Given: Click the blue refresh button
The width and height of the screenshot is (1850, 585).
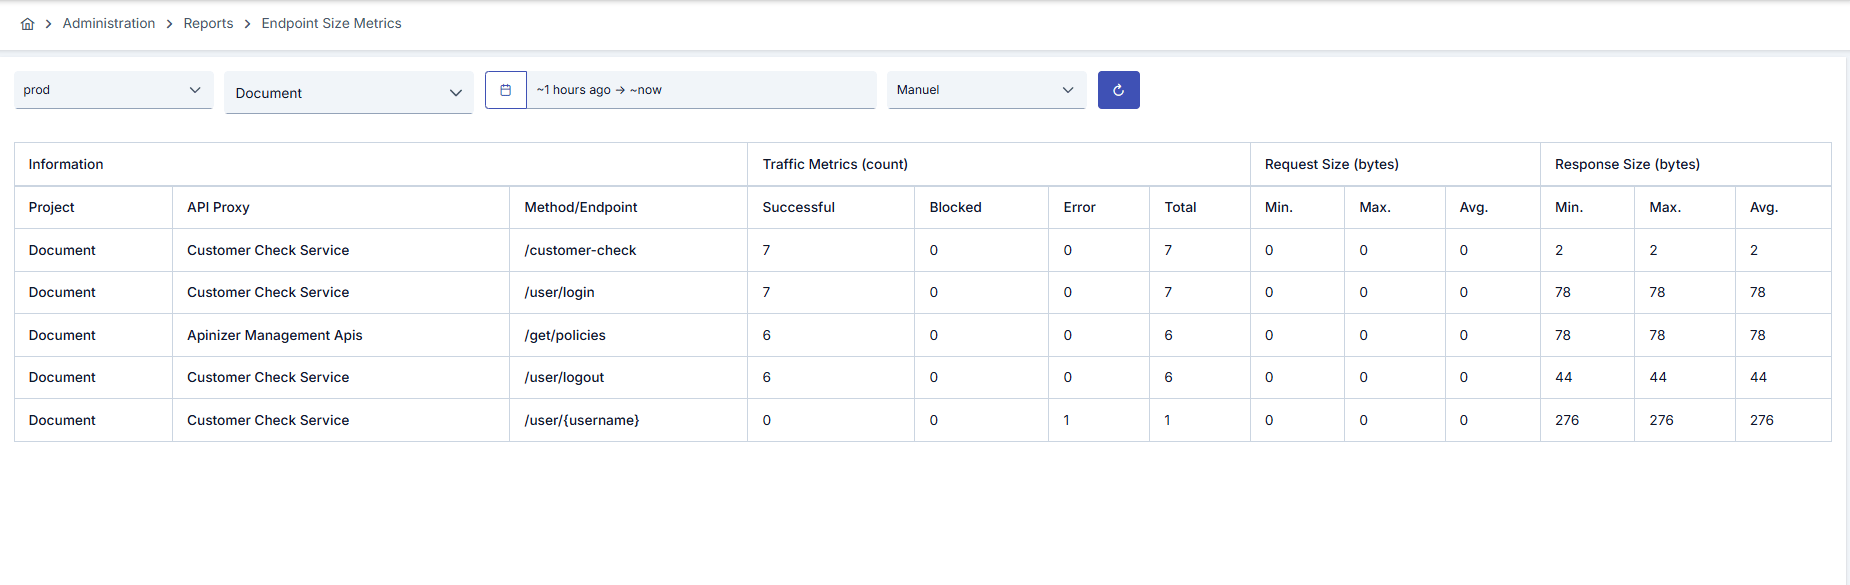Looking at the screenshot, I should point(1118,90).
